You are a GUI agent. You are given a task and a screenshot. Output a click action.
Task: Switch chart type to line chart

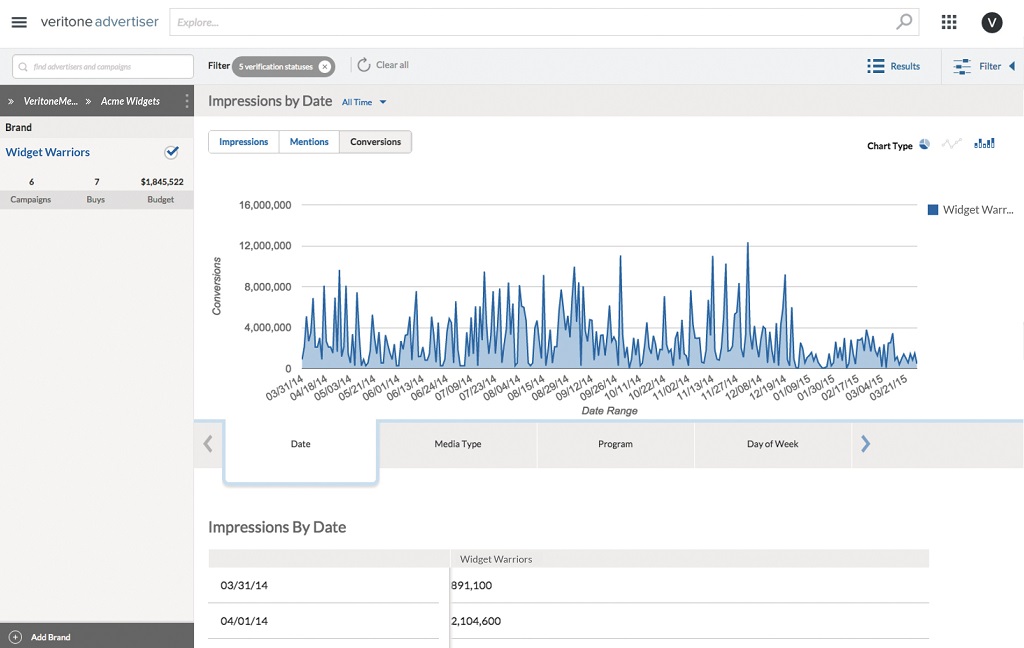(951, 144)
